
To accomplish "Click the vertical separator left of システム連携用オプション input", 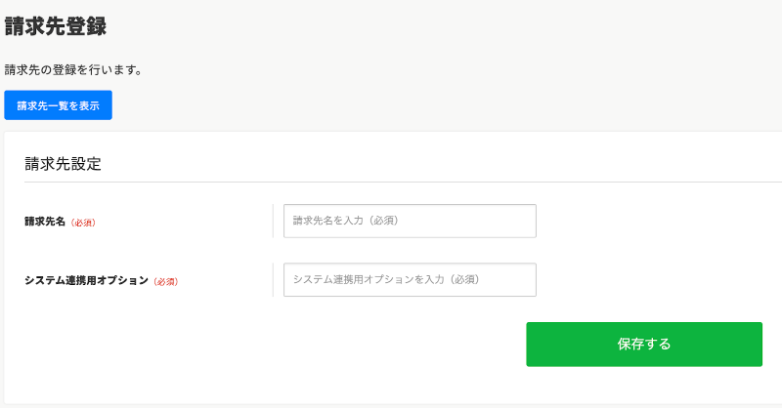I will point(273,280).
